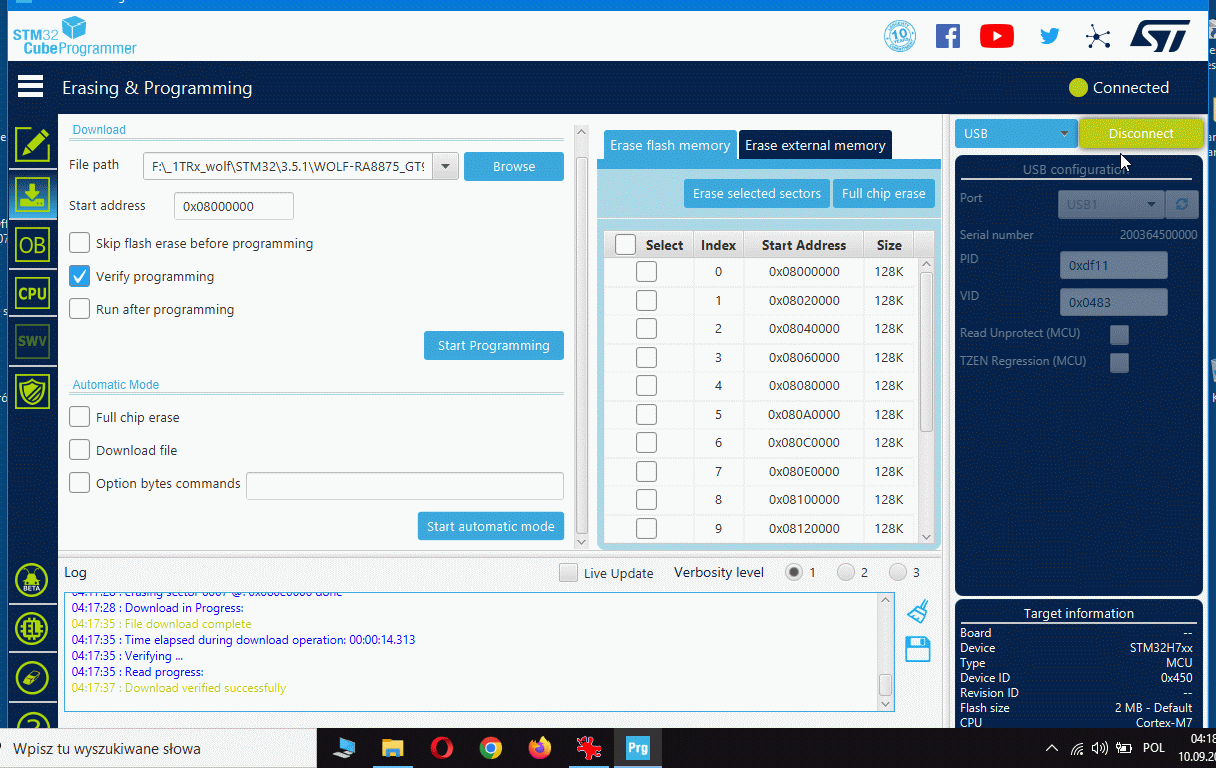Click the Start address input field
Screen dimensions: 1216x768
coord(233,206)
